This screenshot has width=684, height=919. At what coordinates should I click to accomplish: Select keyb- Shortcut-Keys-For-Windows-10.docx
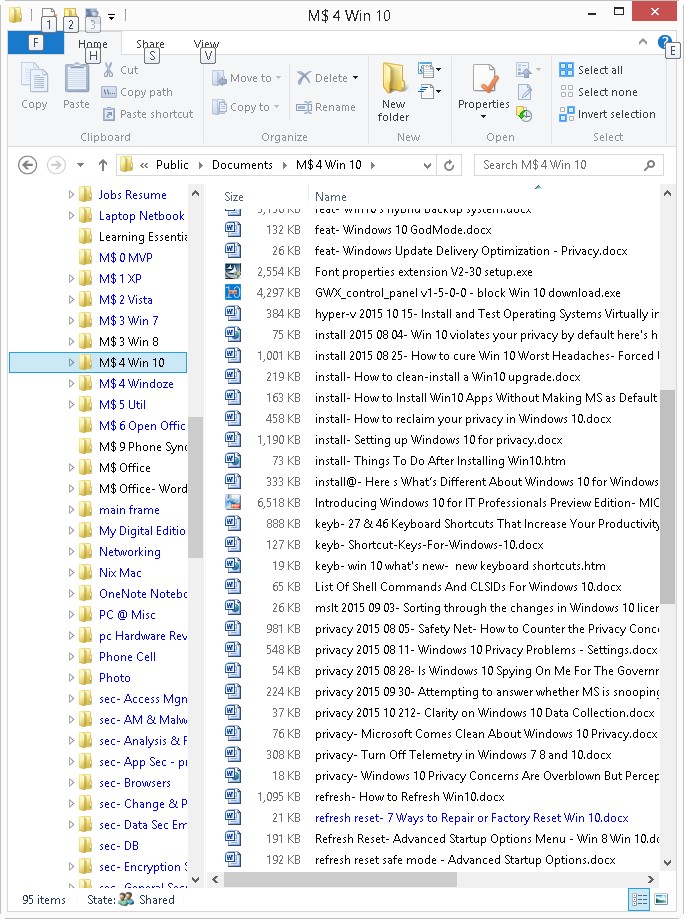coord(429,544)
